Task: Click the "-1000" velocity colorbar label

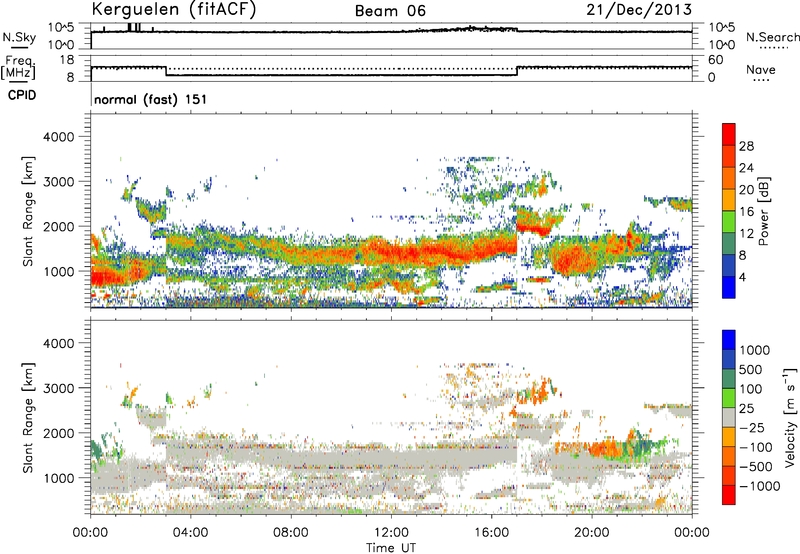Action: pyautogui.click(x=759, y=486)
